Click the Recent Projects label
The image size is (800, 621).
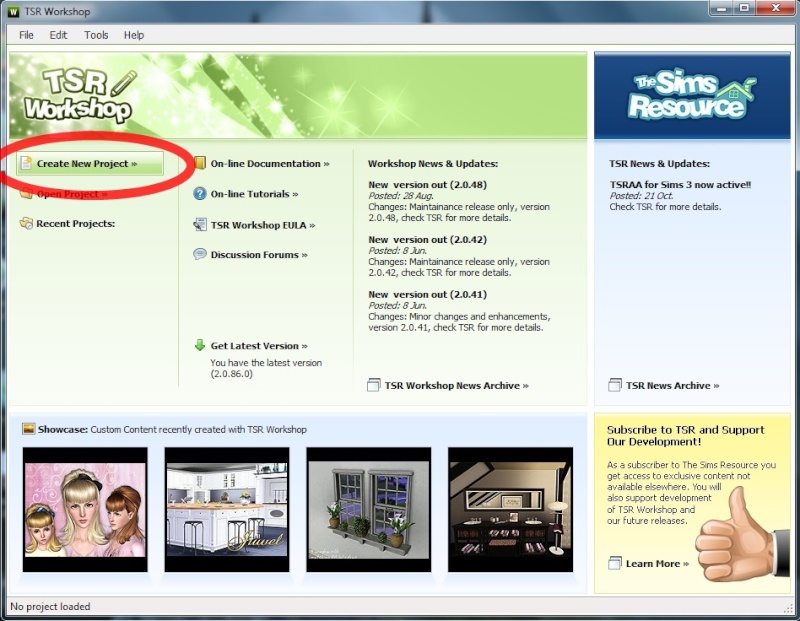tap(76, 223)
